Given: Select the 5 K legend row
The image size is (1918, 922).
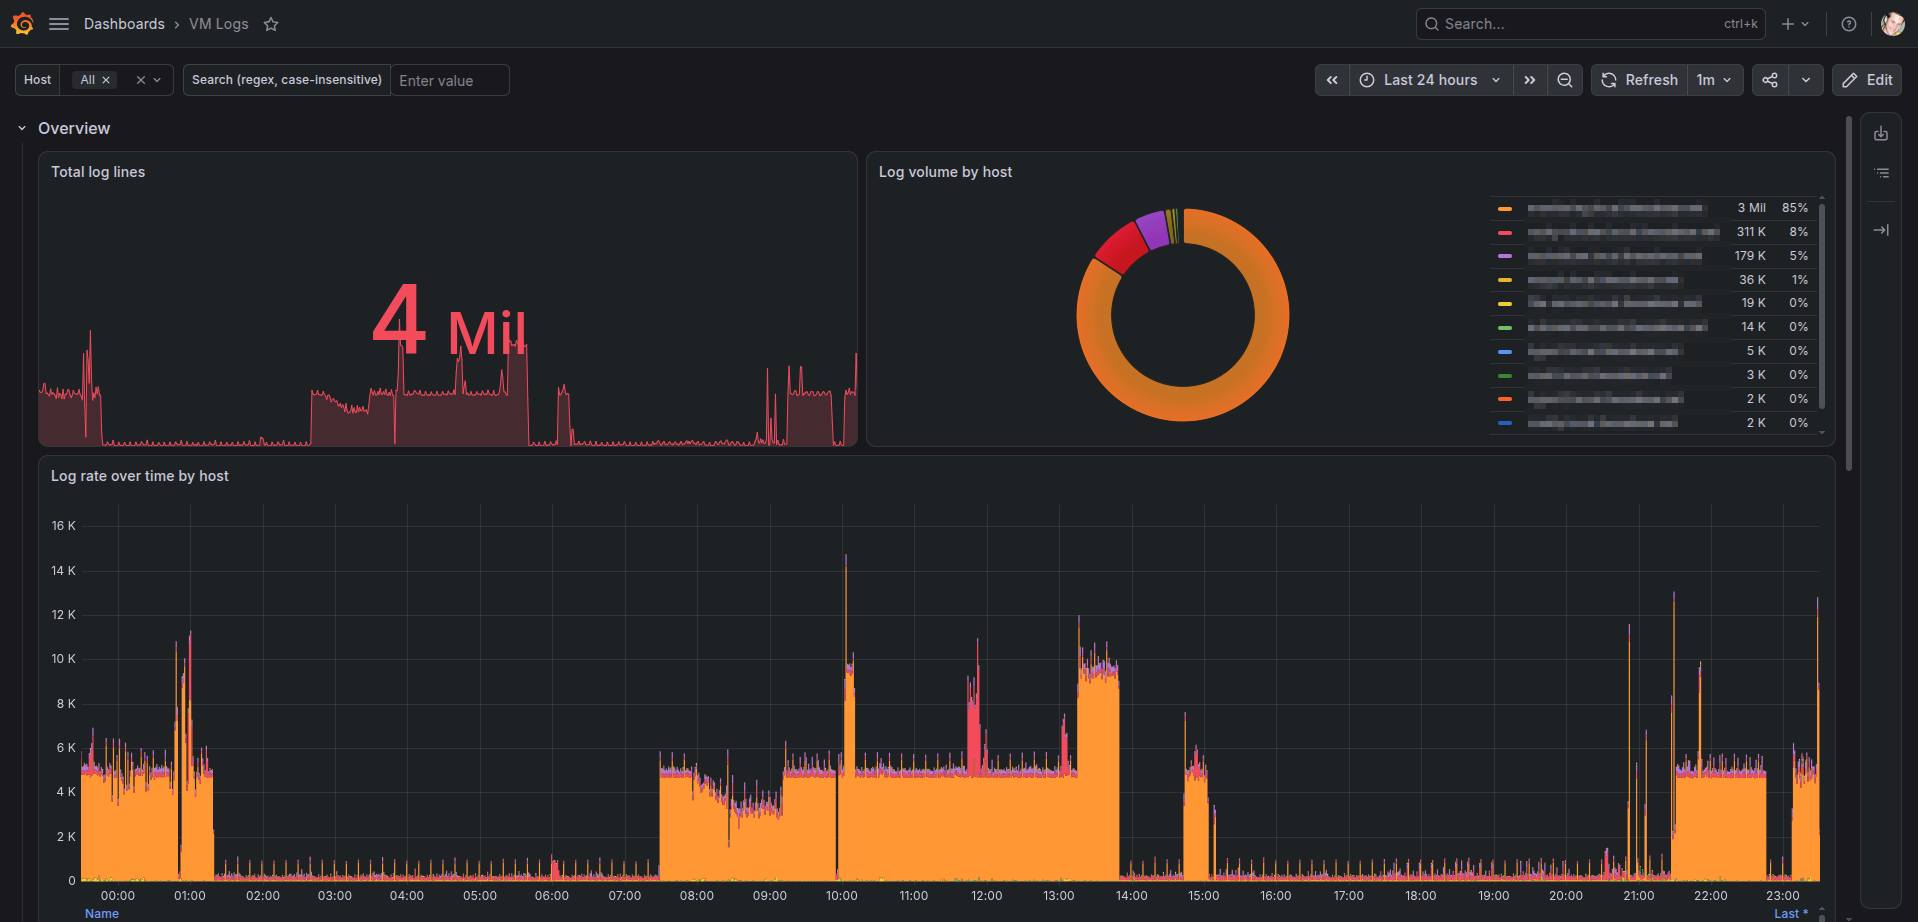Looking at the screenshot, I should click(x=1652, y=351).
